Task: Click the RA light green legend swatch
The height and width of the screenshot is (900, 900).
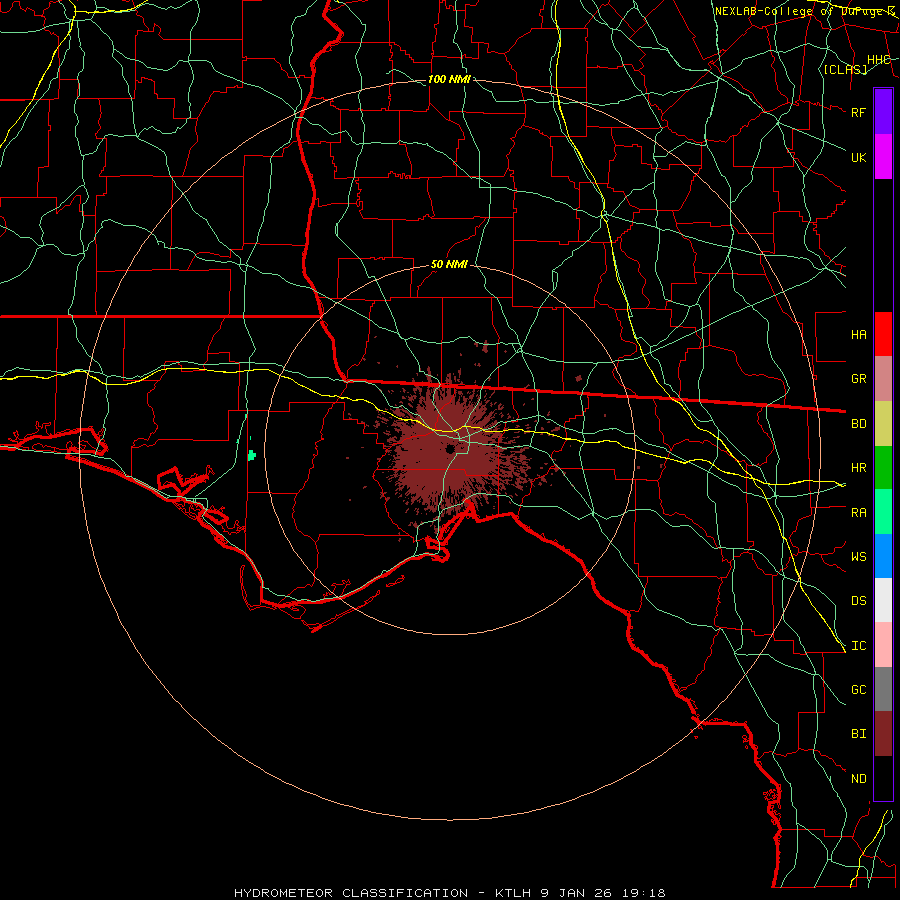Action: (883, 512)
